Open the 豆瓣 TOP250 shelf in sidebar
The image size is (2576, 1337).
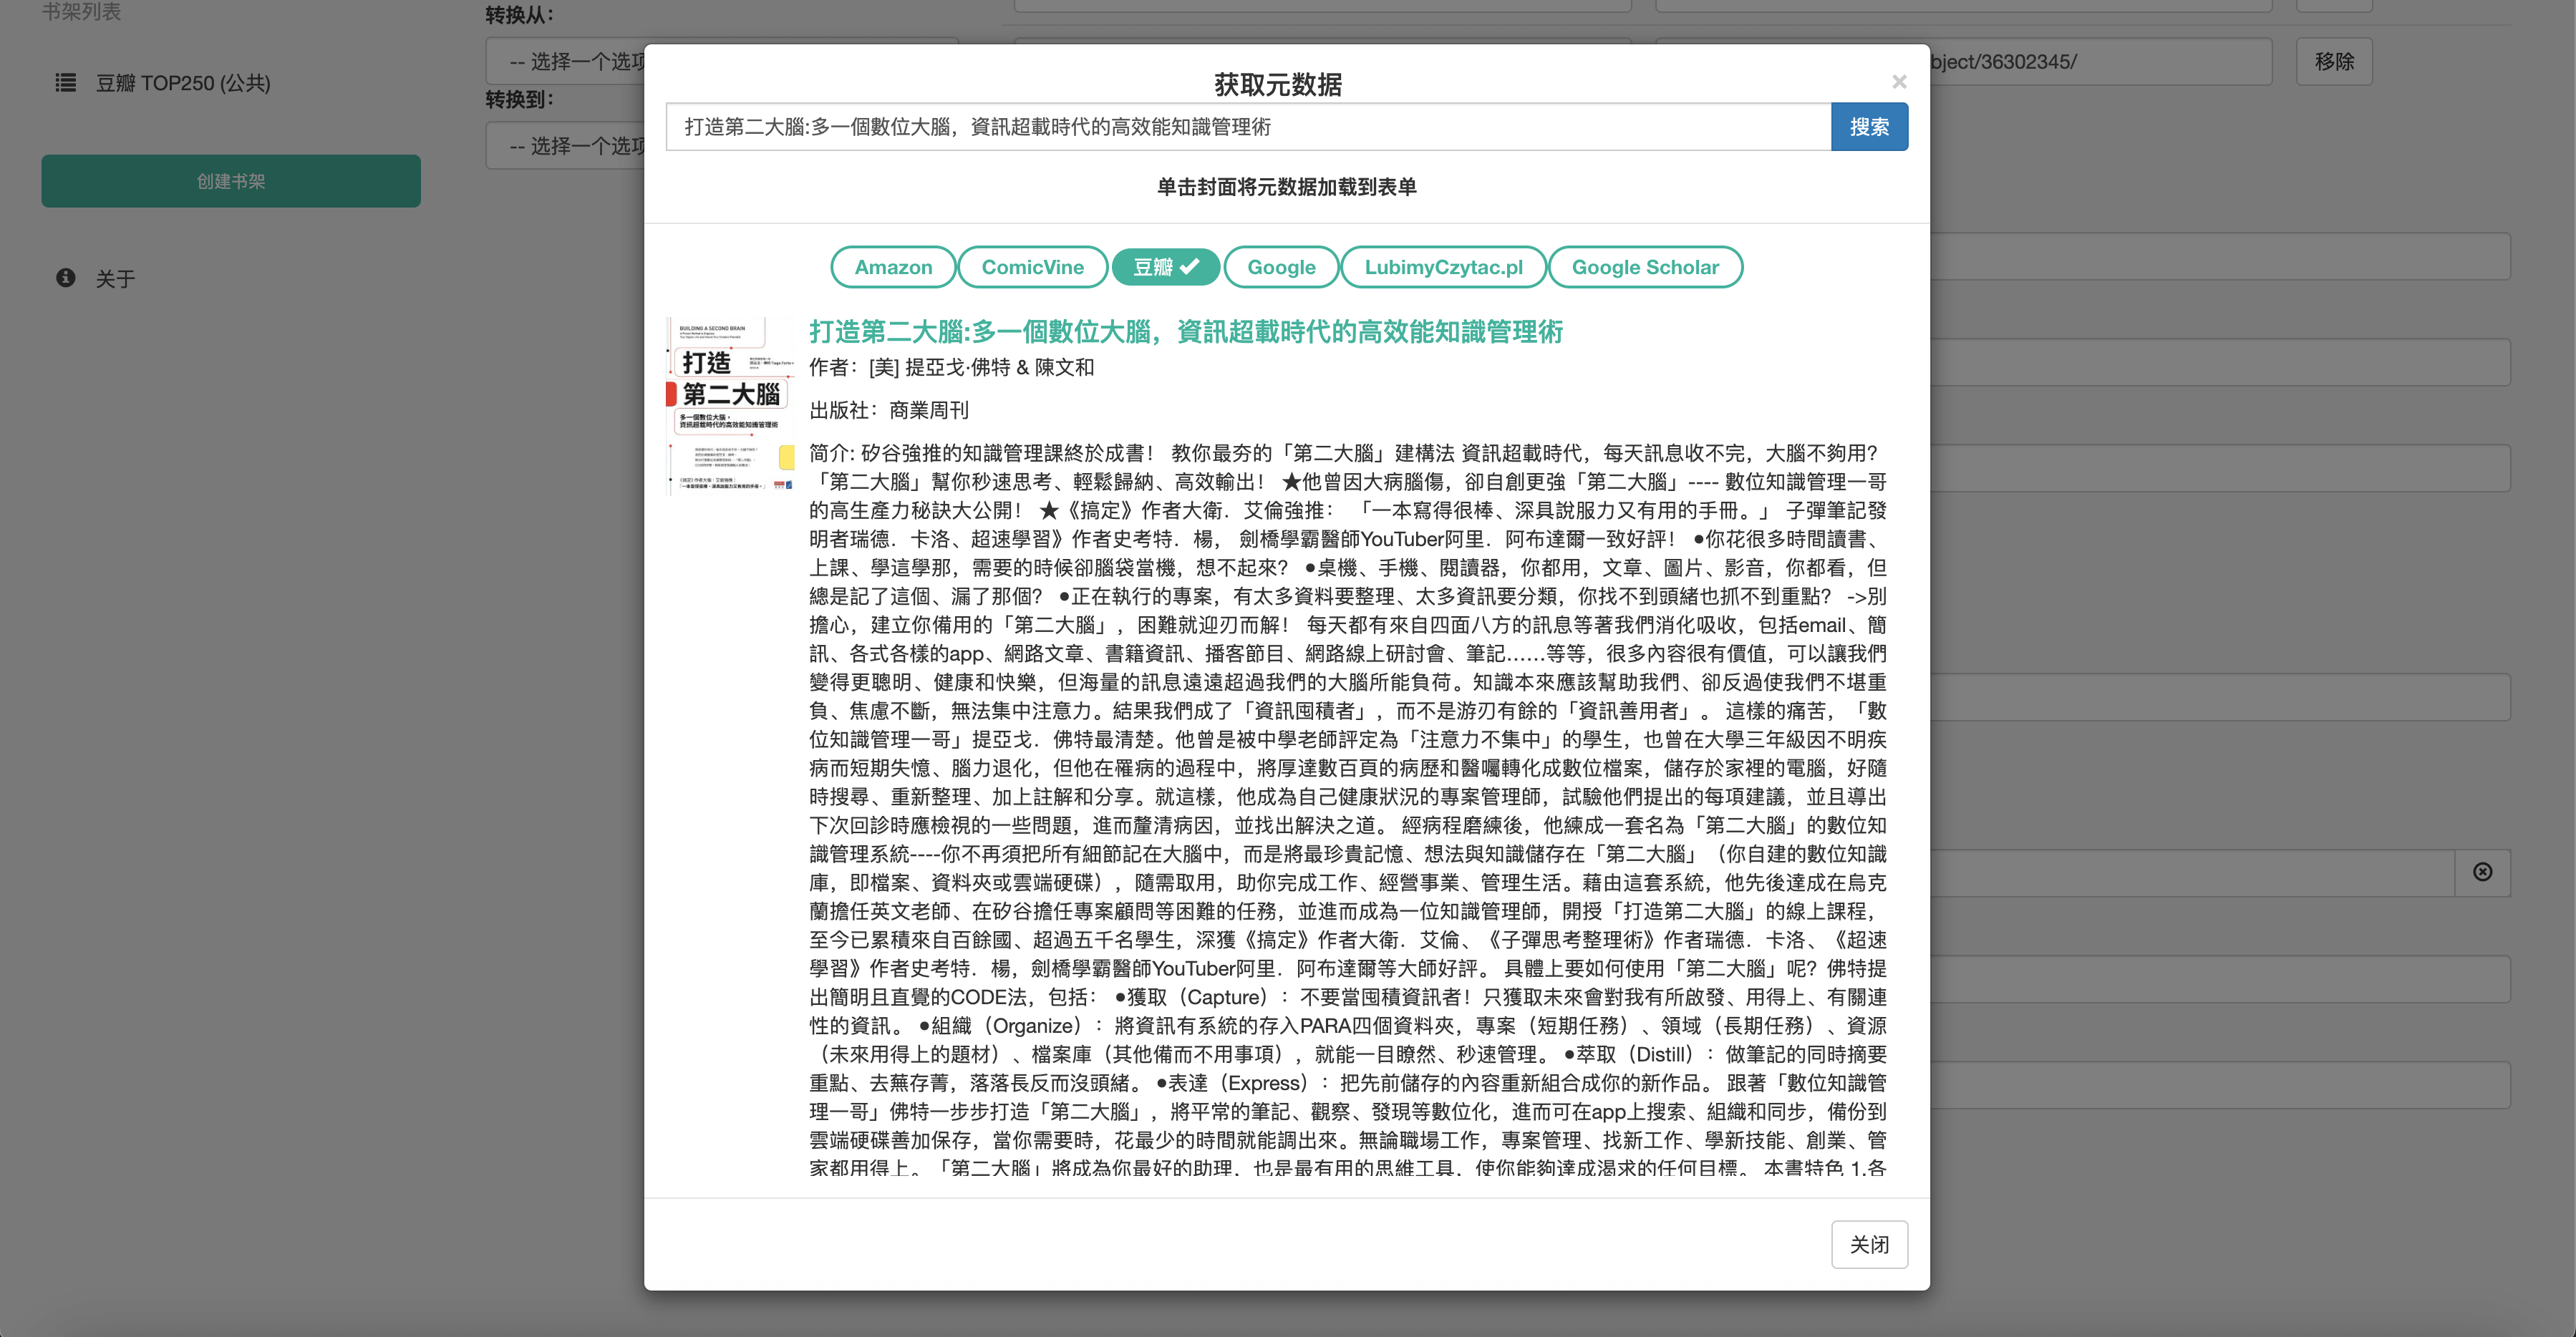coord(183,83)
